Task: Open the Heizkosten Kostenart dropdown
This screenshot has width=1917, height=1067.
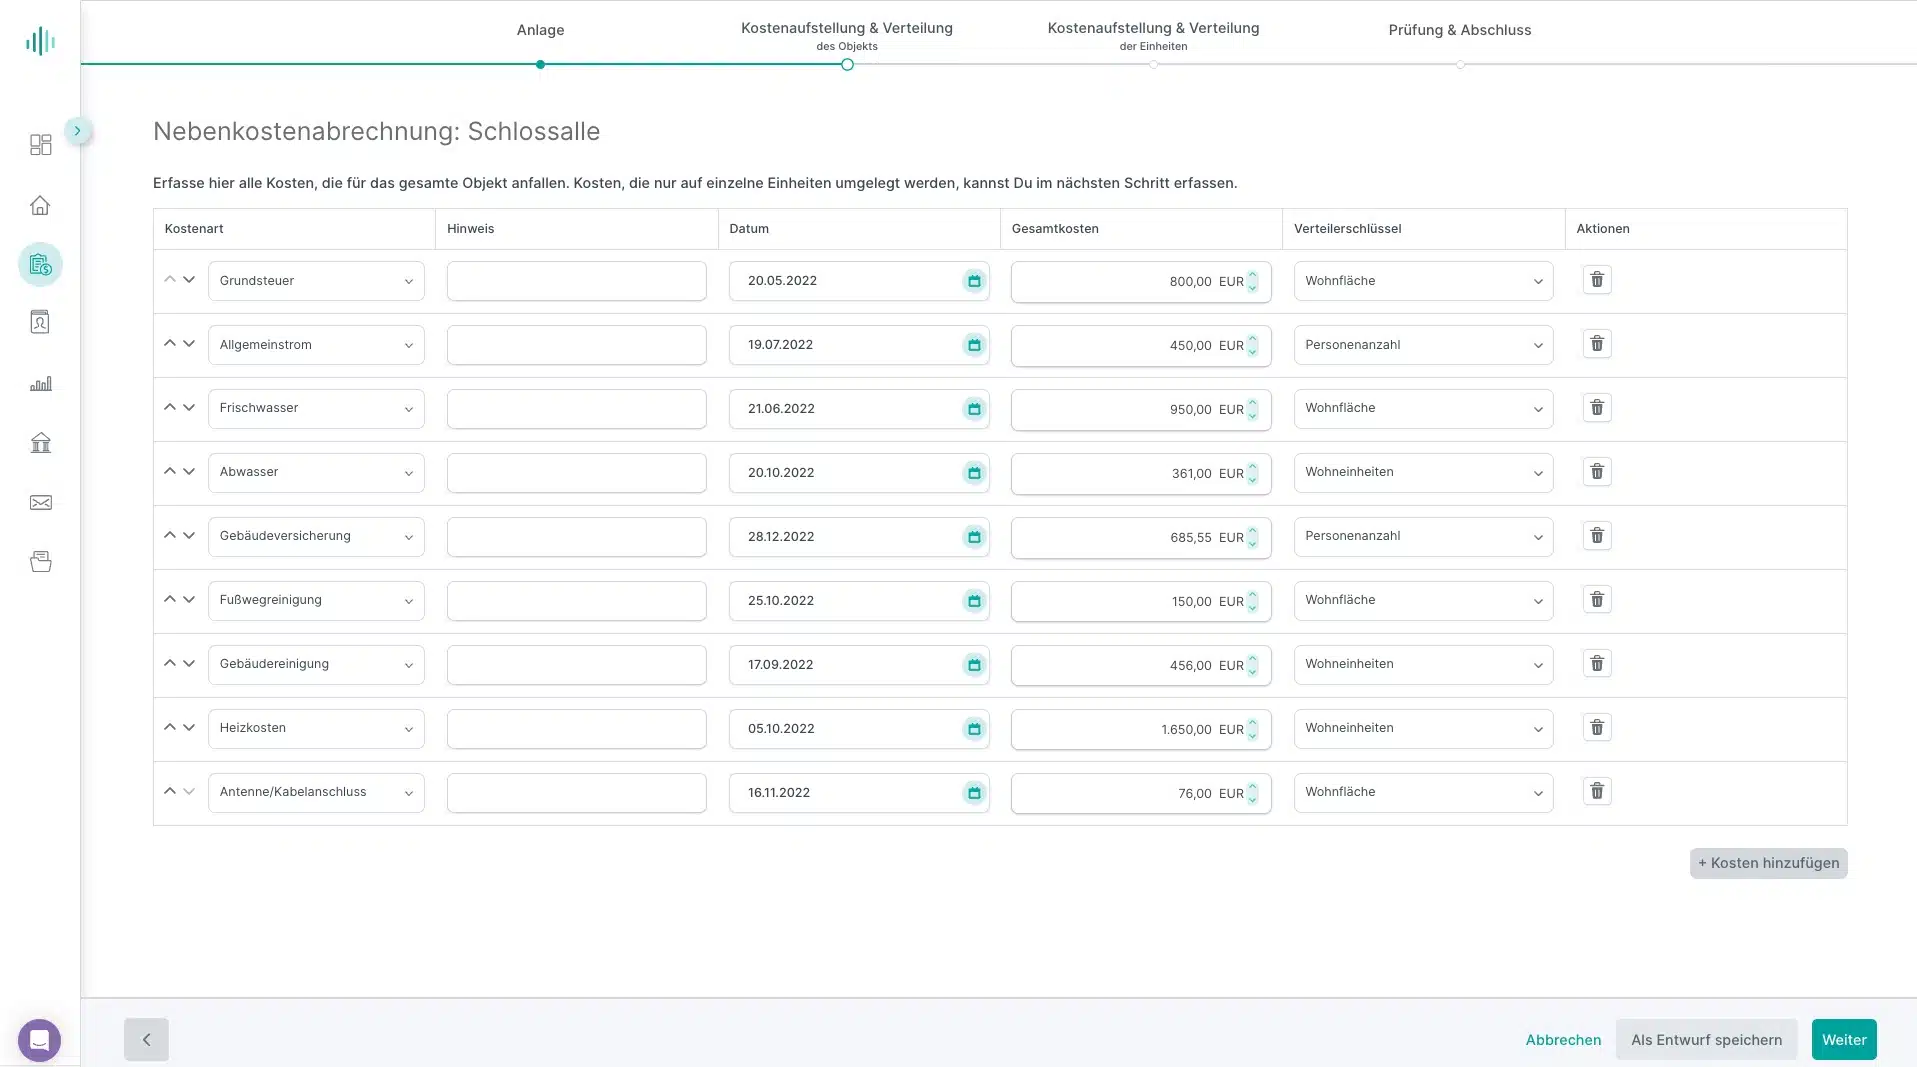Action: pyautogui.click(x=316, y=729)
